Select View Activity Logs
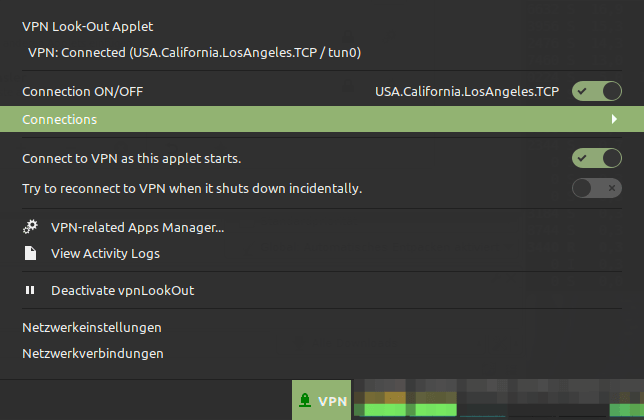The image size is (644, 420). pos(105,254)
